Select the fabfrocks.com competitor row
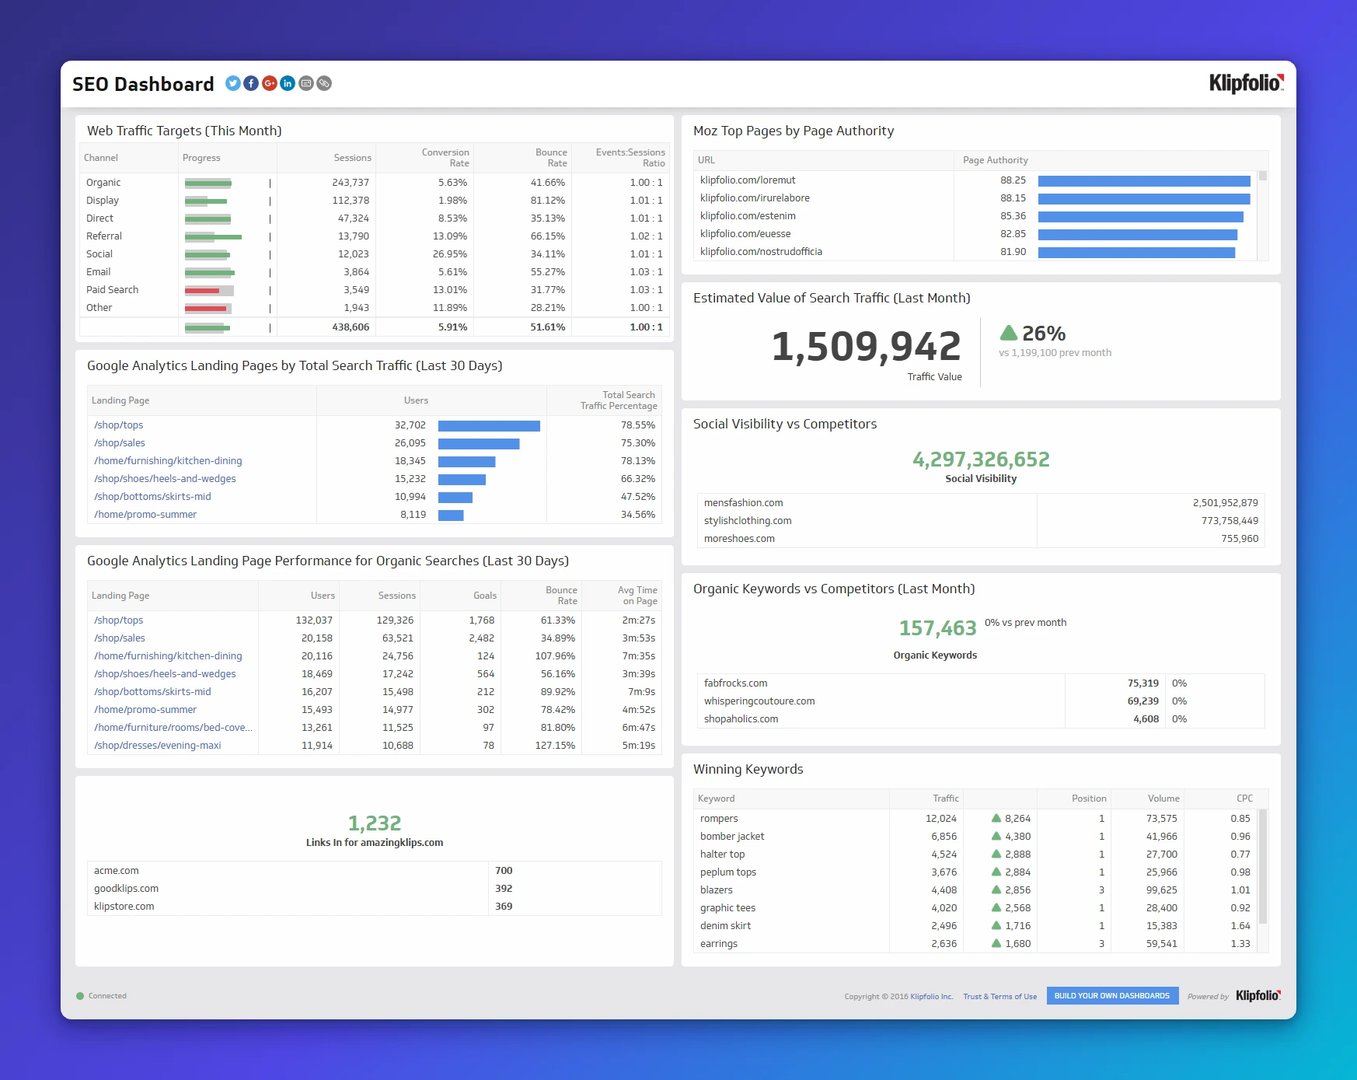Image resolution: width=1357 pixels, height=1080 pixels. pos(981,684)
